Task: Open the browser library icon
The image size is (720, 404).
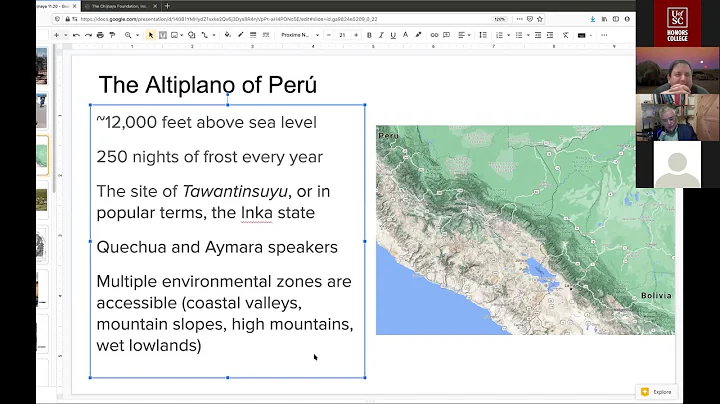Action: 604,19
